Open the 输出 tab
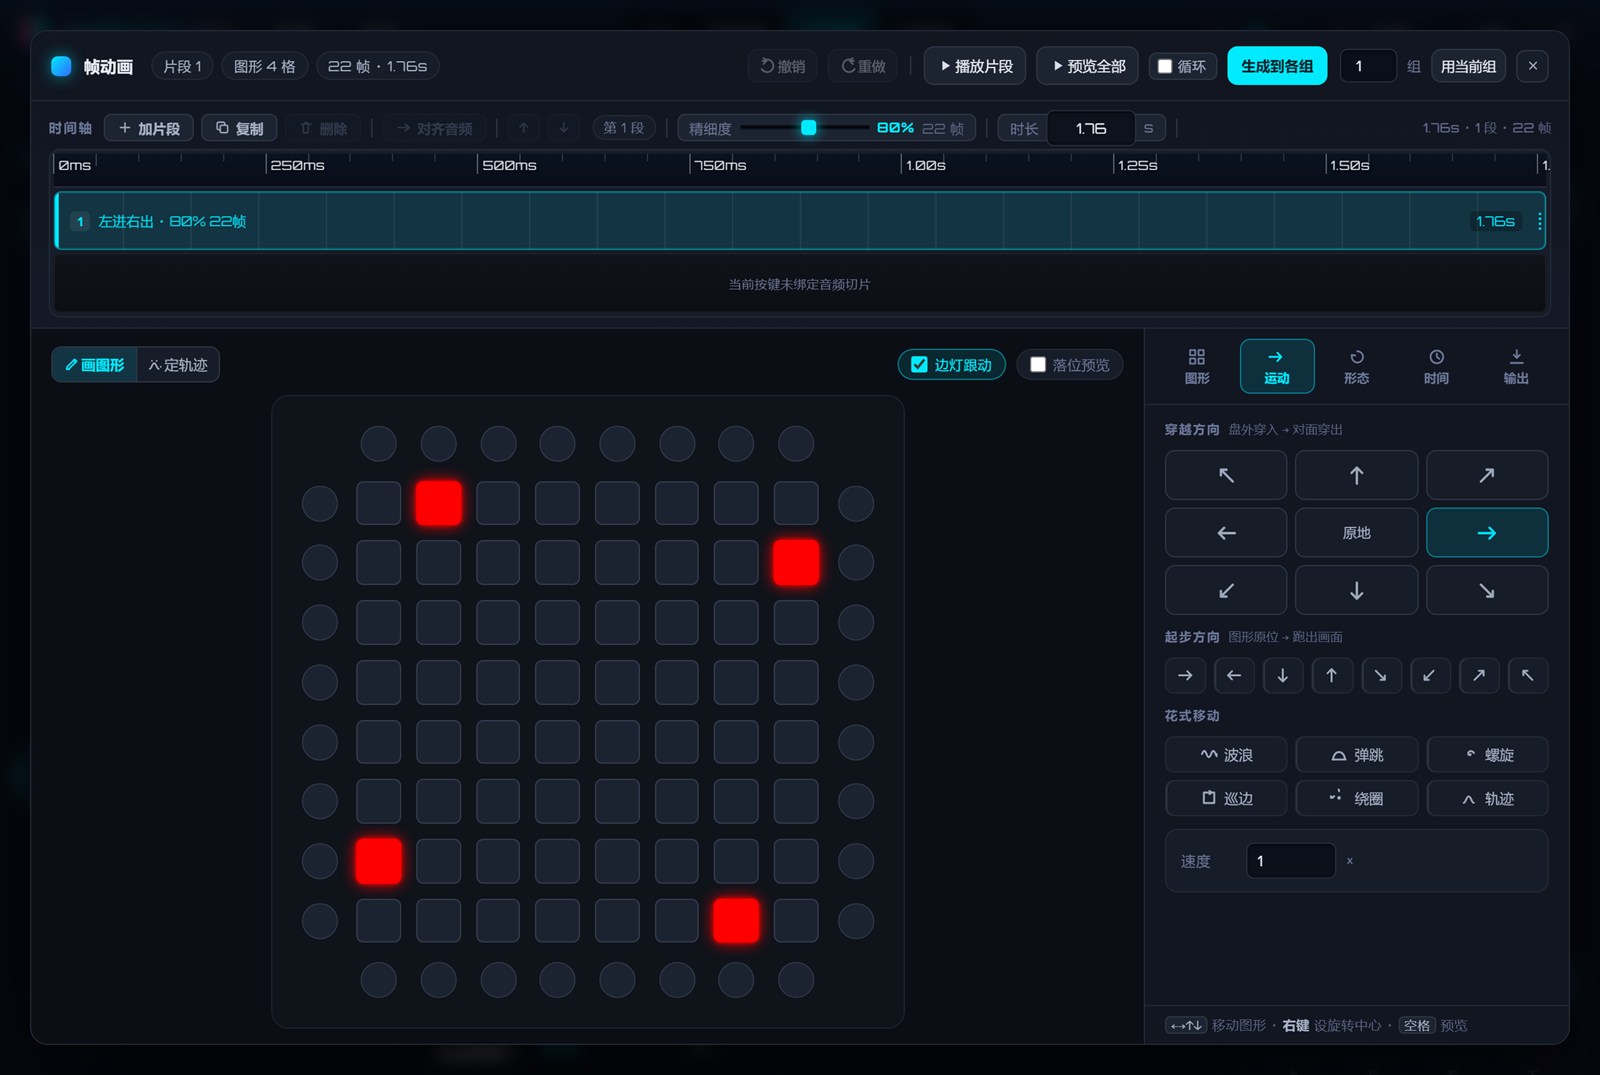1600x1075 pixels. pyautogui.click(x=1516, y=367)
